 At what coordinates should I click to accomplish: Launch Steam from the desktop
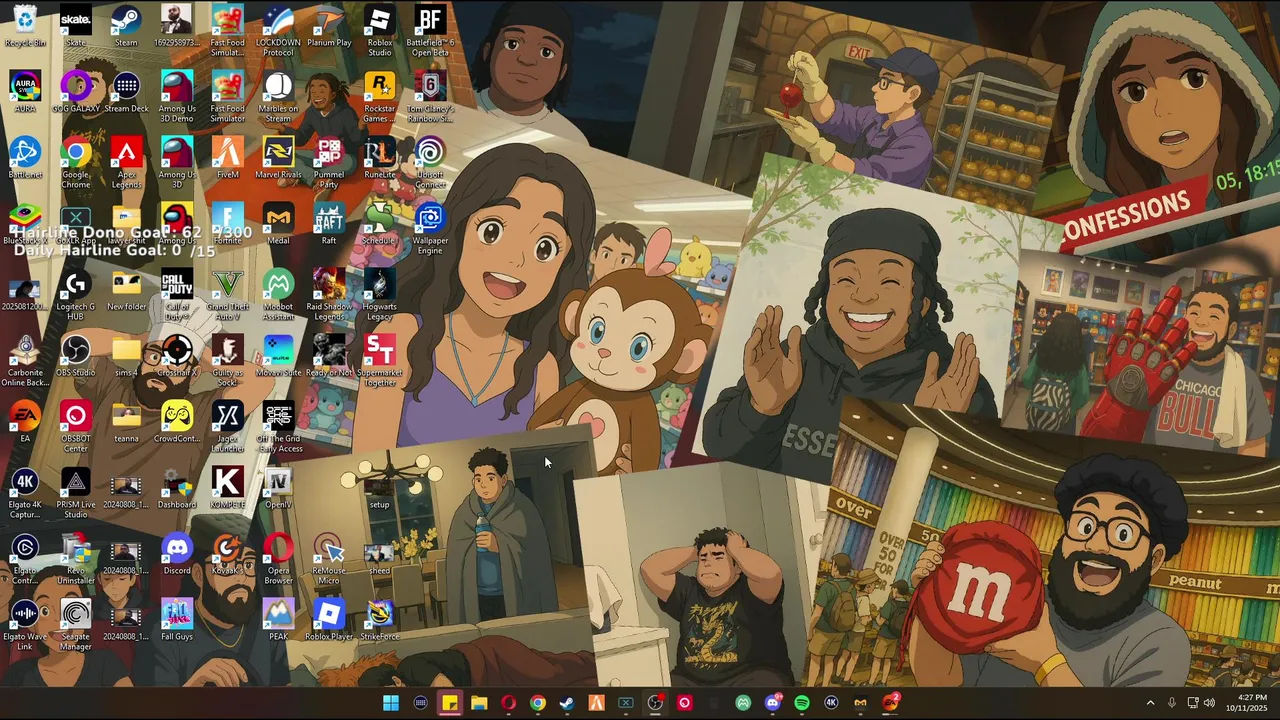(126, 26)
